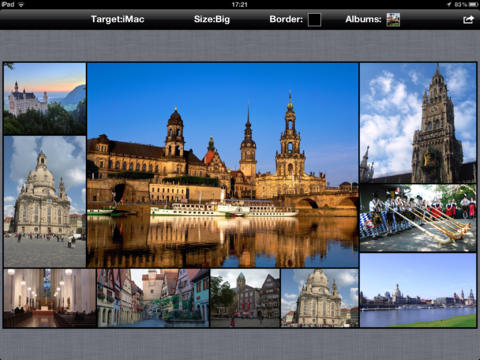Tap the 17:21 clock in status bar

tap(240, 4)
